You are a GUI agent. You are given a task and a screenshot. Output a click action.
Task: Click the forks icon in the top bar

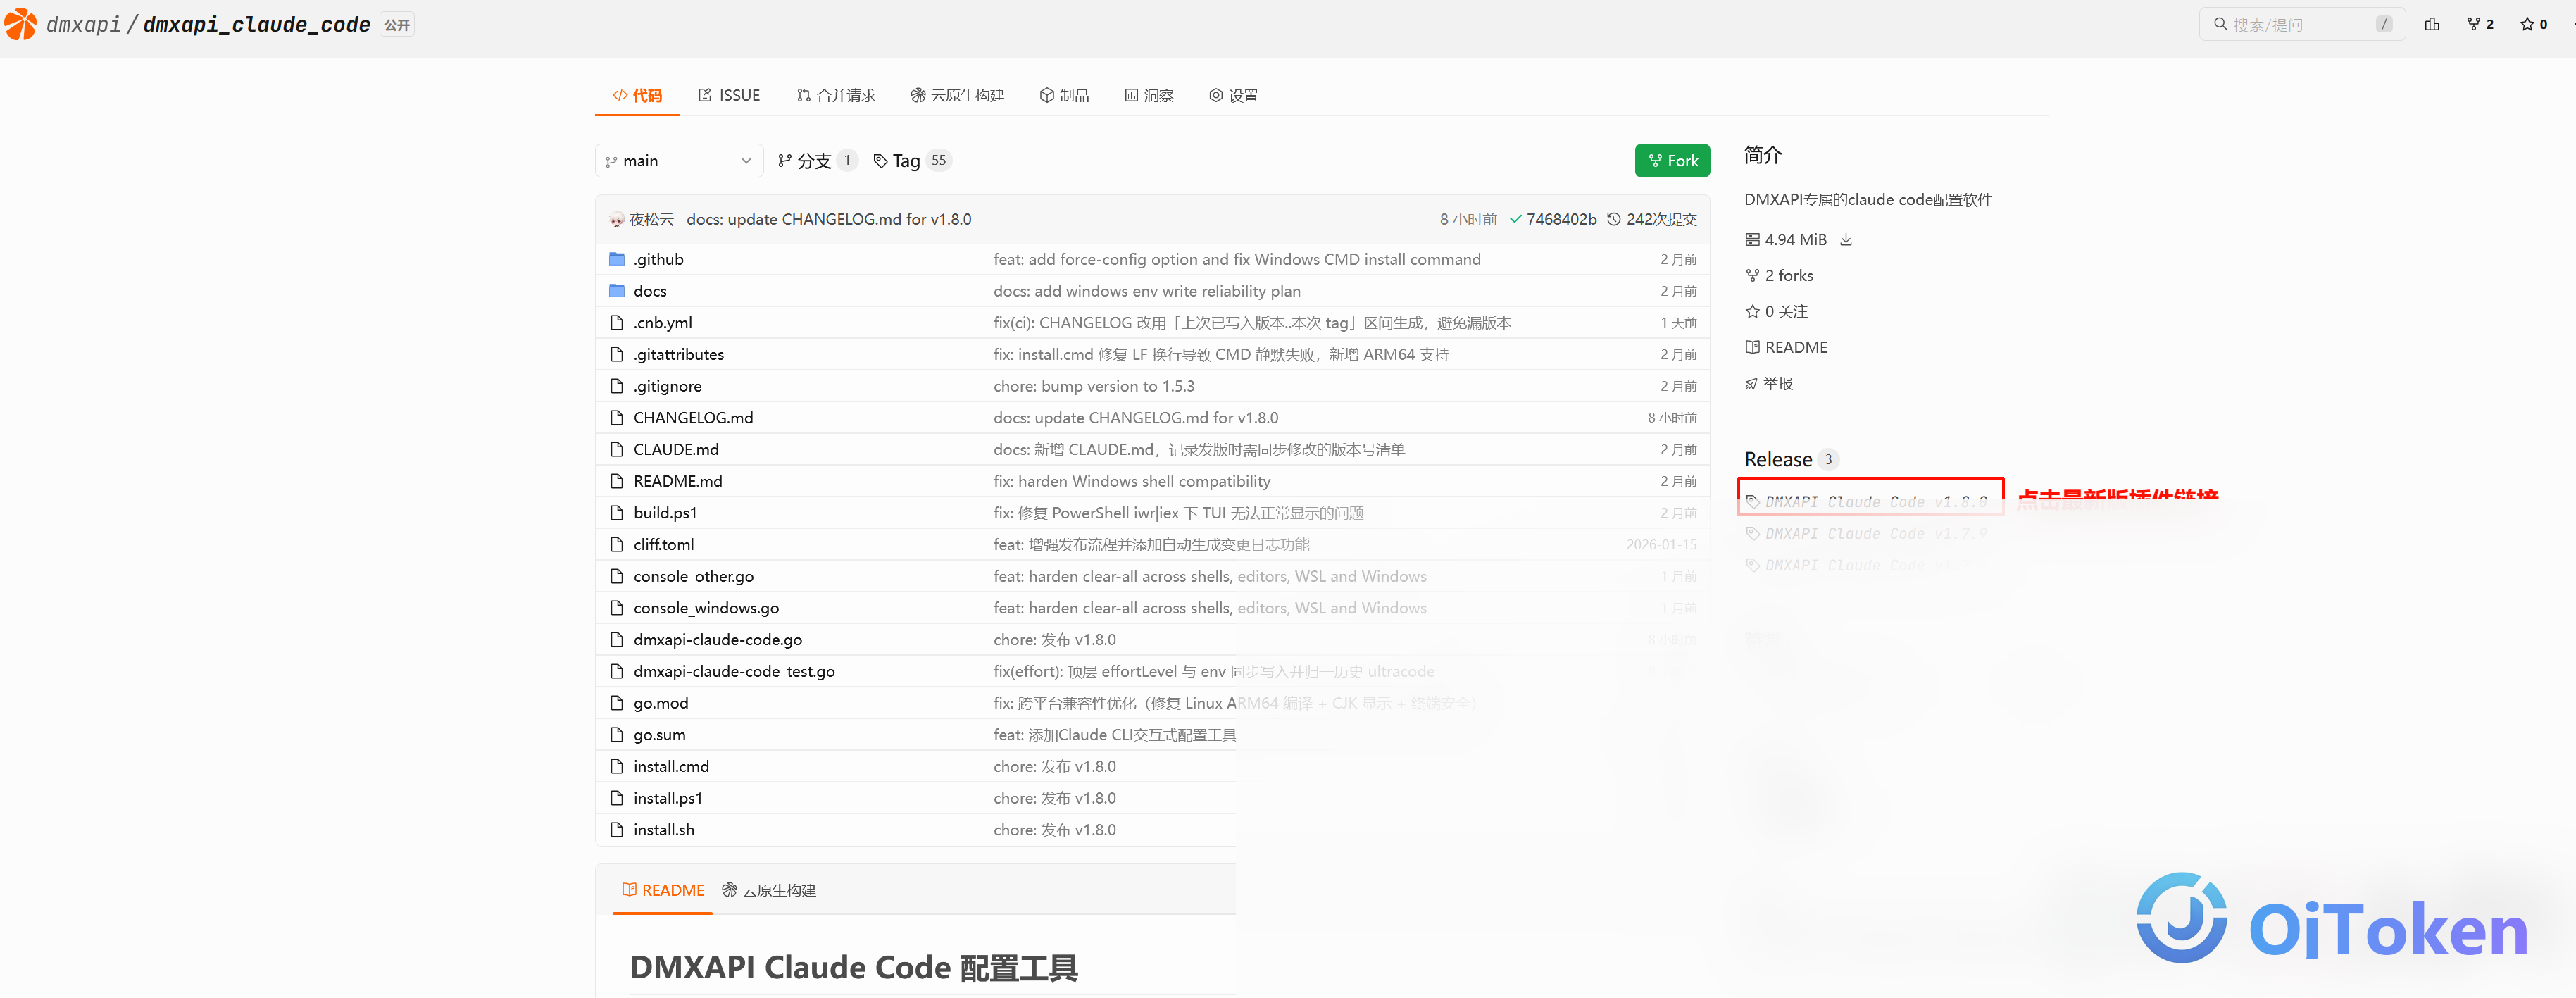coord(2473,24)
